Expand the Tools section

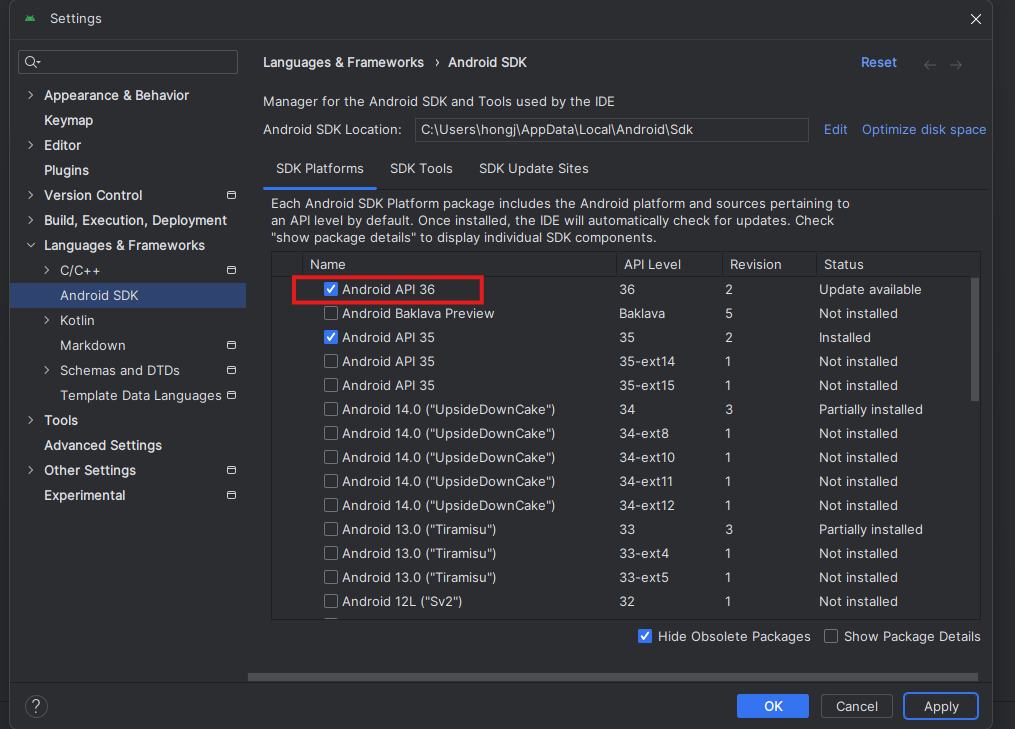pos(30,420)
